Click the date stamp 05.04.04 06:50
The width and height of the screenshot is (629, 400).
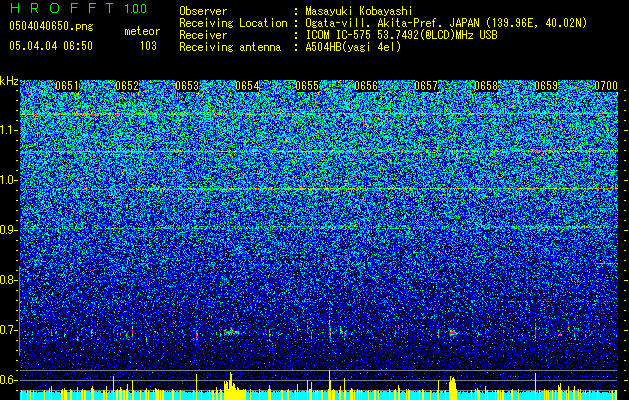tap(51, 46)
